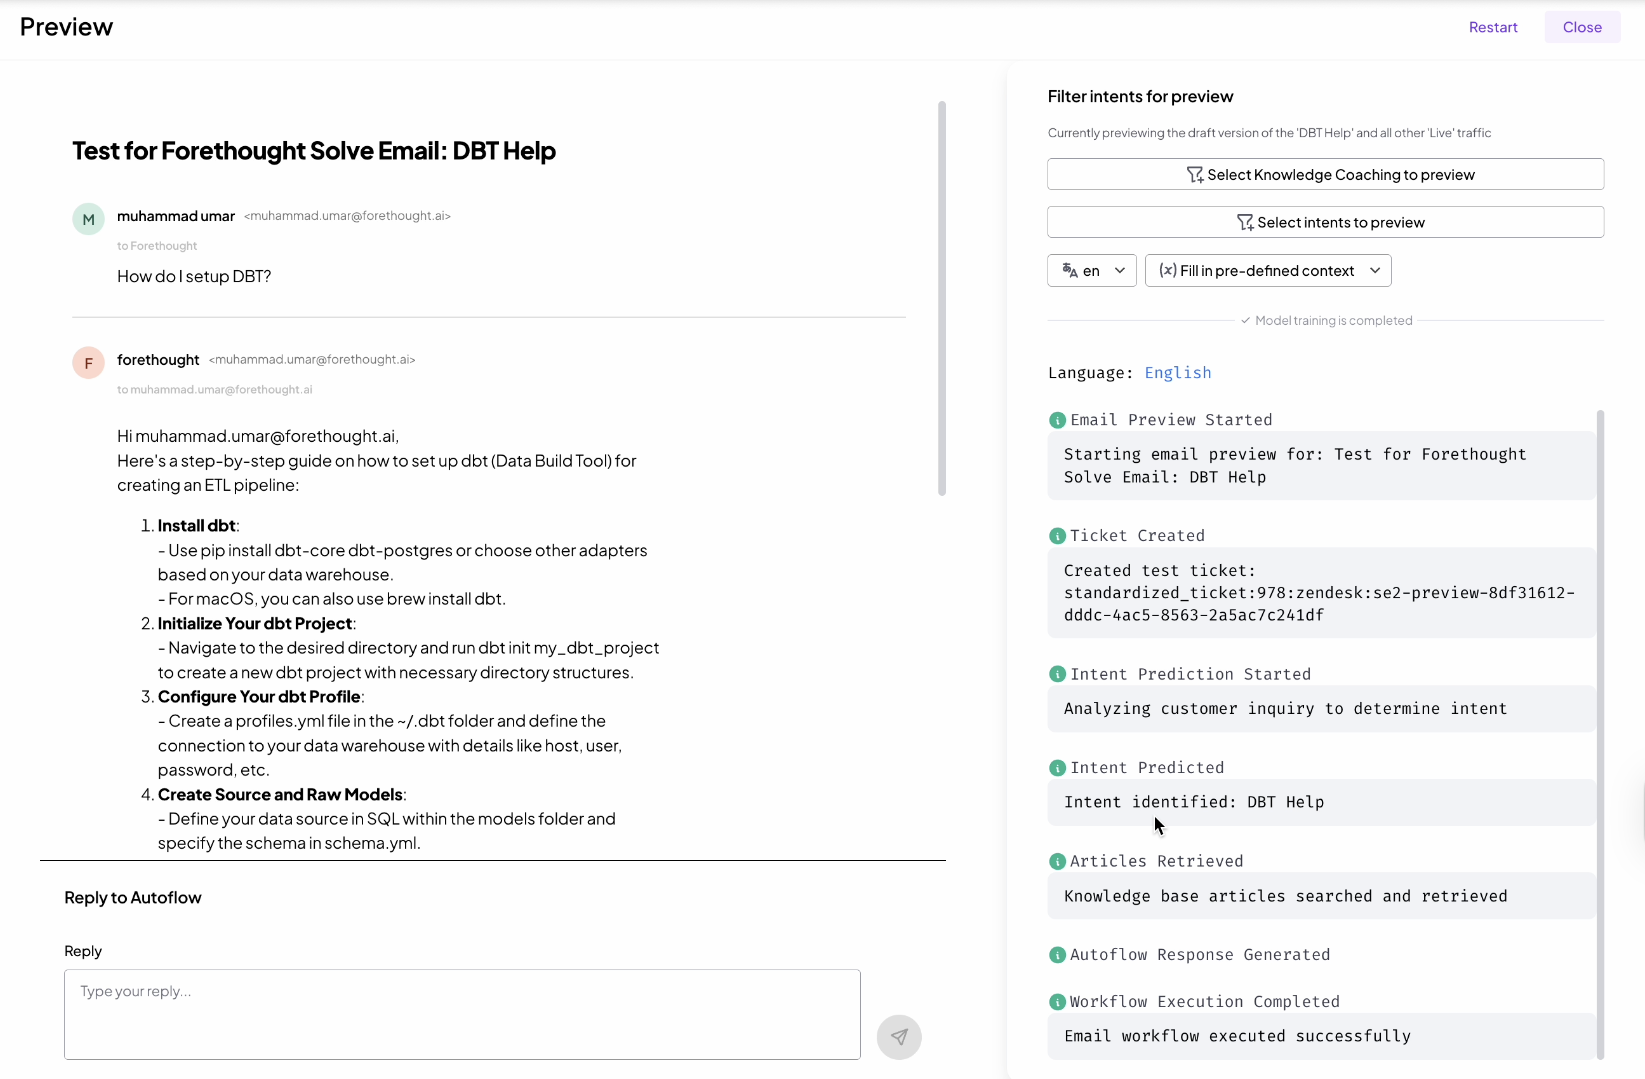Image resolution: width=1645 pixels, height=1079 pixels.
Task: Click the English language value
Action: pyautogui.click(x=1178, y=373)
